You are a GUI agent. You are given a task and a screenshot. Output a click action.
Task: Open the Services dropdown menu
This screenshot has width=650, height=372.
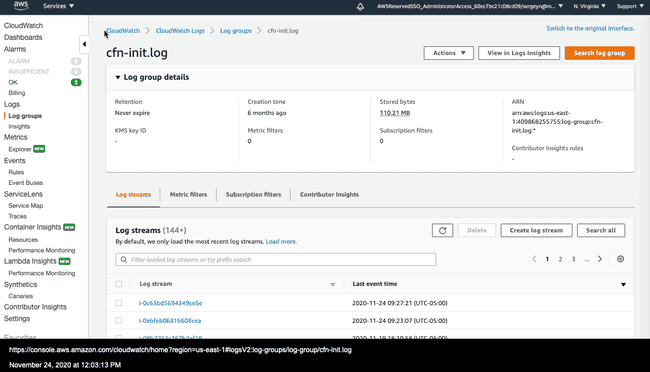pyautogui.click(x=58, y=6)
